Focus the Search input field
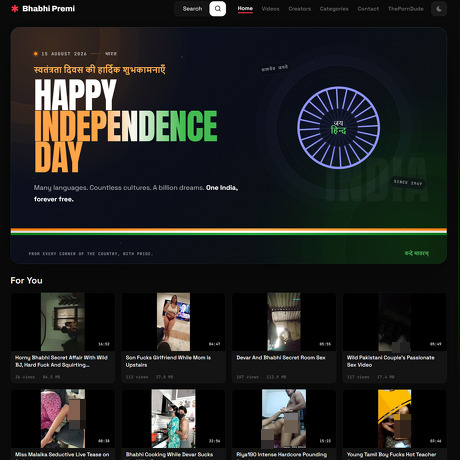Image resolution: width=460 pixels, height=460 pixels. point(192,9)
